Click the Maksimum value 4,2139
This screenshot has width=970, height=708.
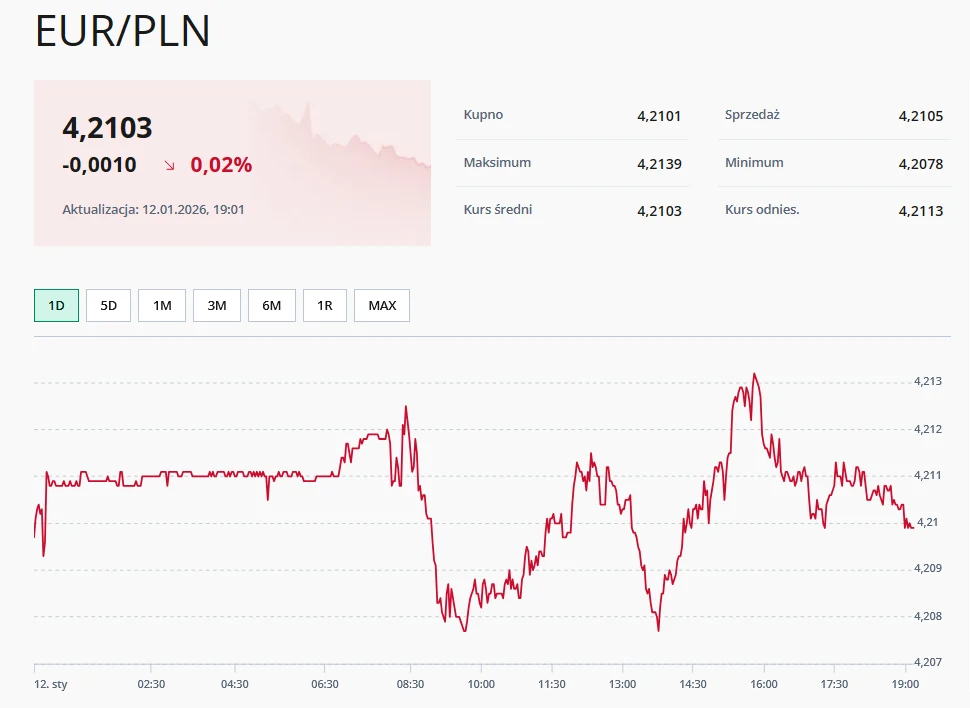(x=659, y=163)
